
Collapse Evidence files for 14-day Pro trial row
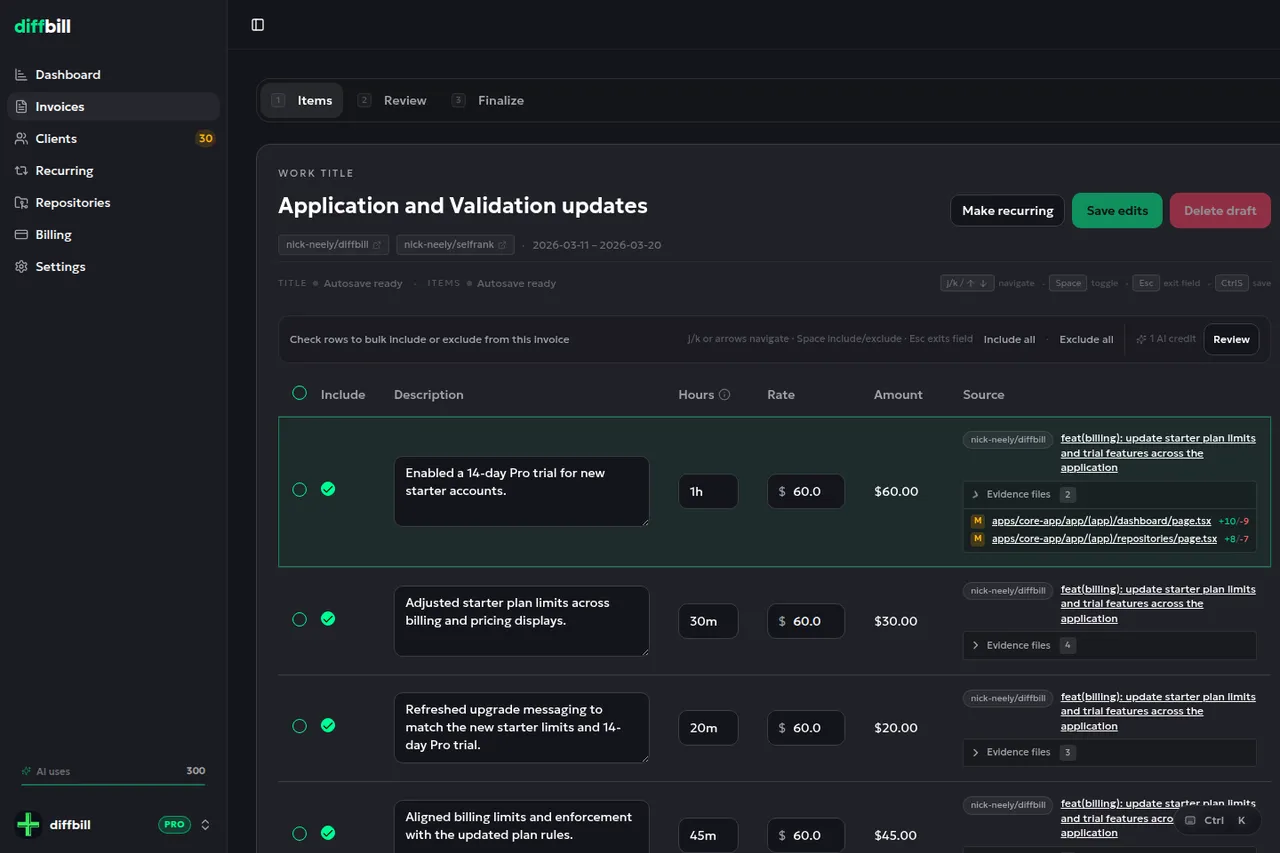[1109, 495]
